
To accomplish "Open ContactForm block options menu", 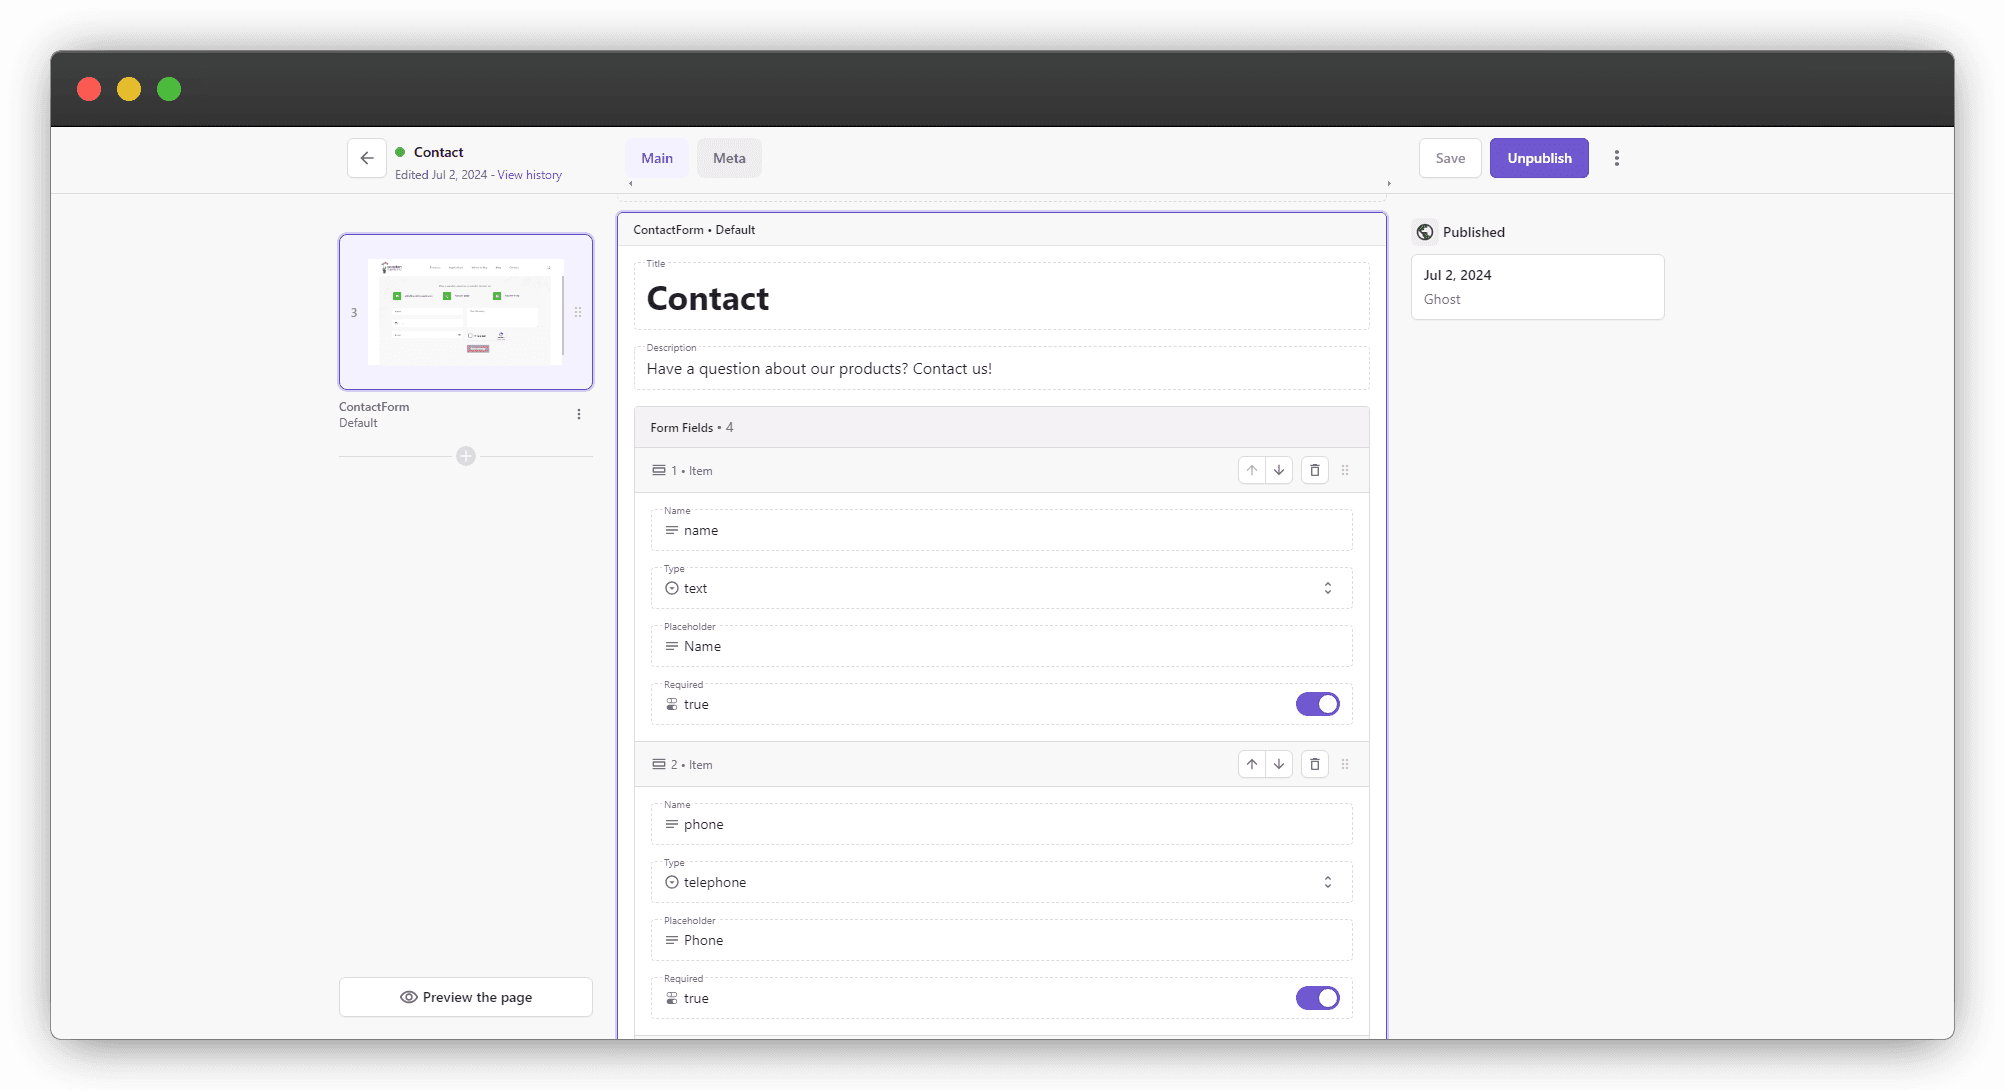I will [579, 414].
